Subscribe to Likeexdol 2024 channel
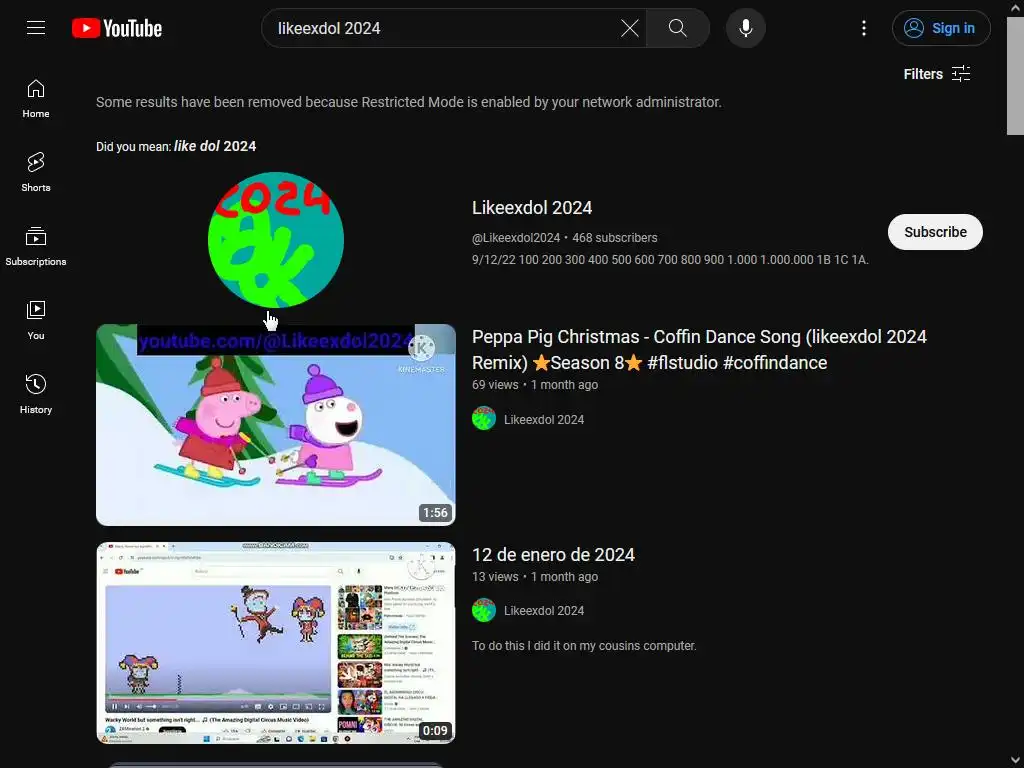 935,232
